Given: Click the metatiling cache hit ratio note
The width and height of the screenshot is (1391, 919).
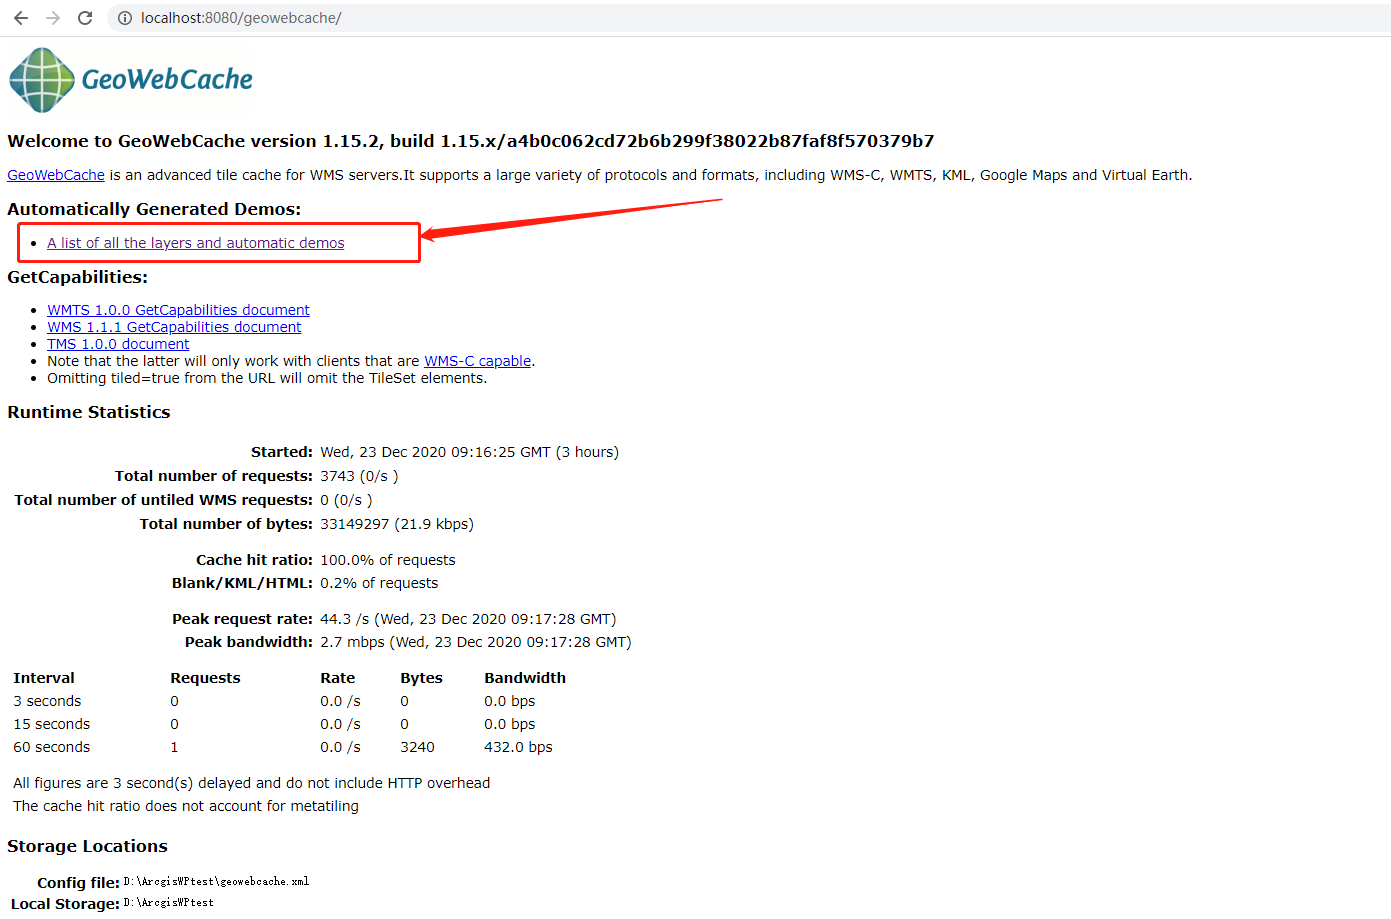Looking at the screenshot, I should pos(186,806).
